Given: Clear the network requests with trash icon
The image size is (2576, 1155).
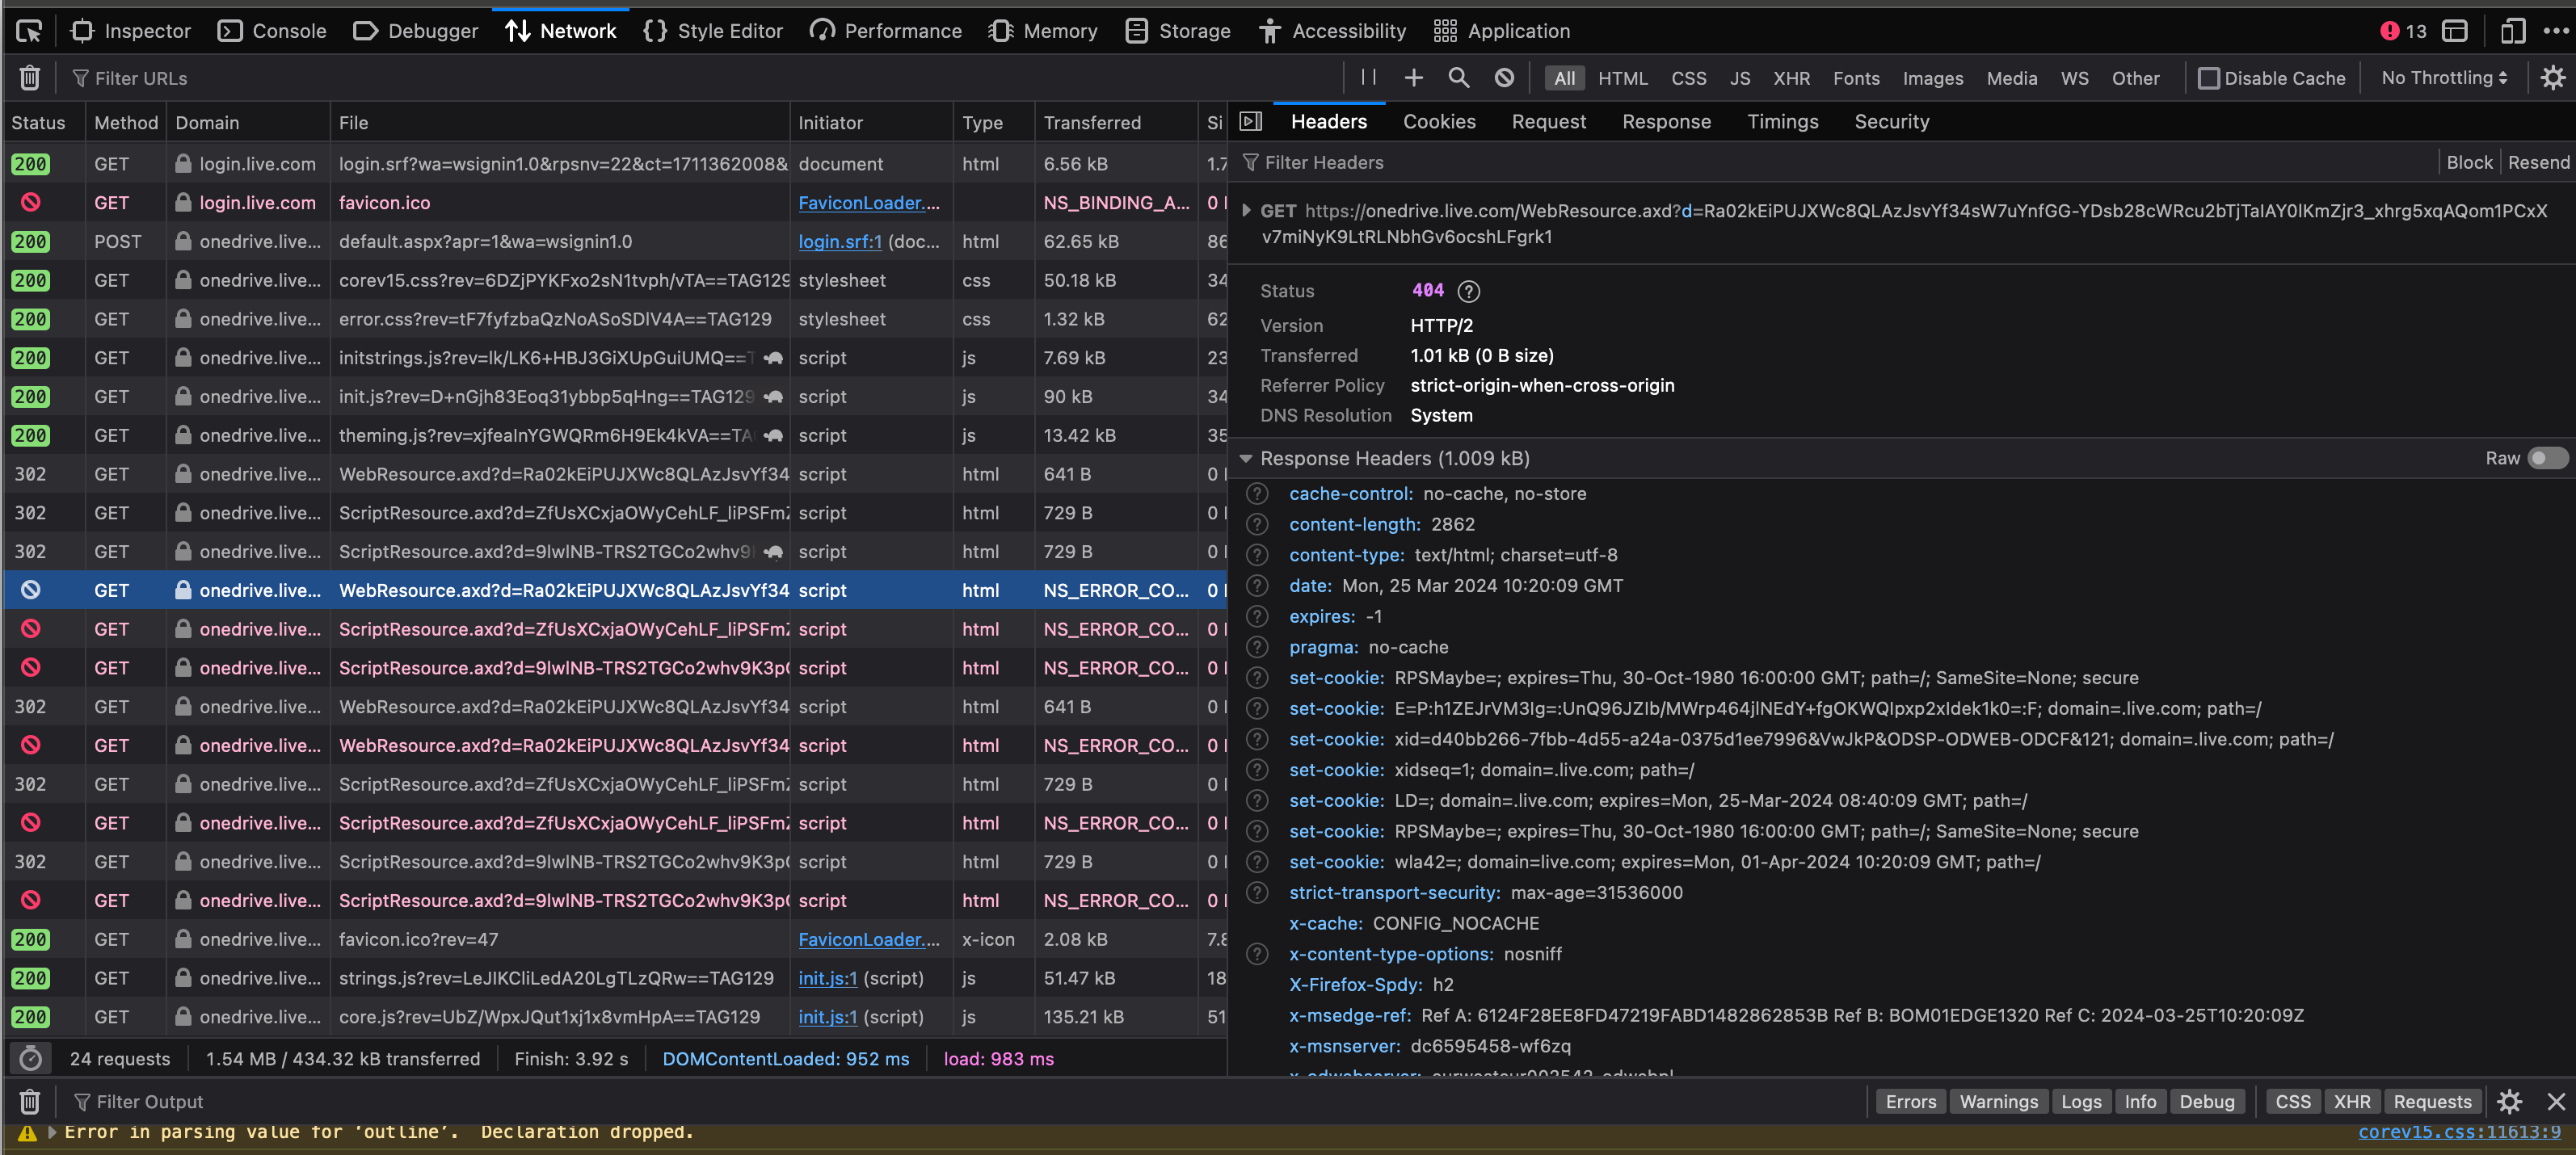Looking at the screenshot, I should pyautogui.click(x=30, y=78).
